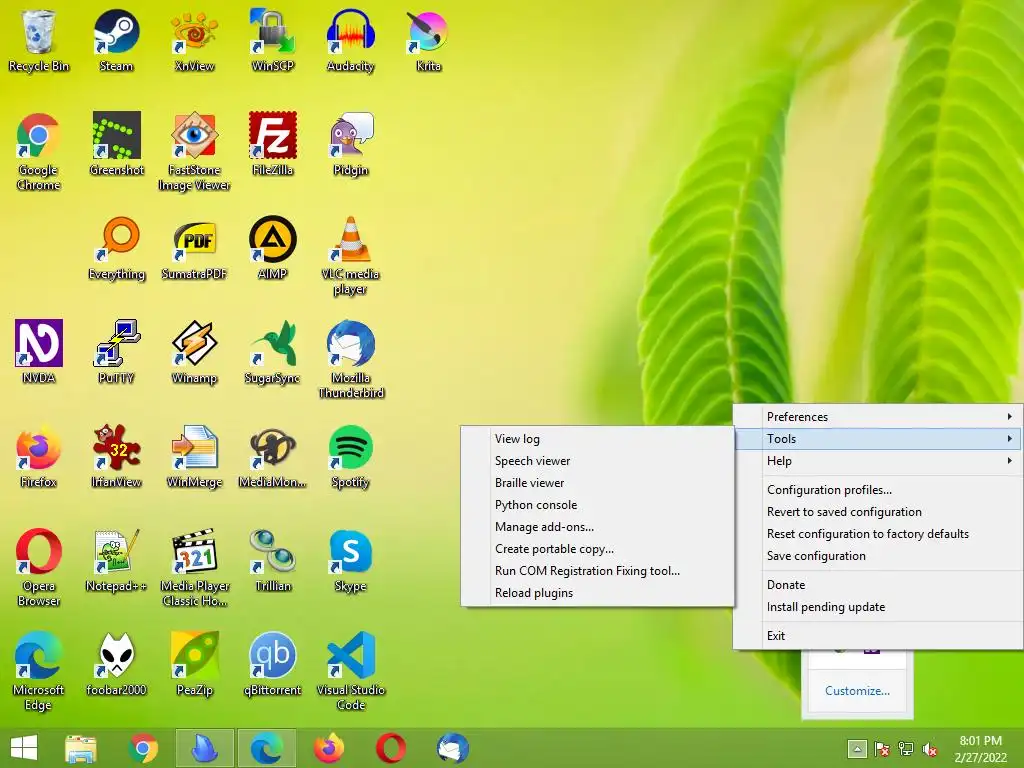Screen dimensions: 1024x768
Task: Open the muted volume tray icon
Action: [930, 749]
